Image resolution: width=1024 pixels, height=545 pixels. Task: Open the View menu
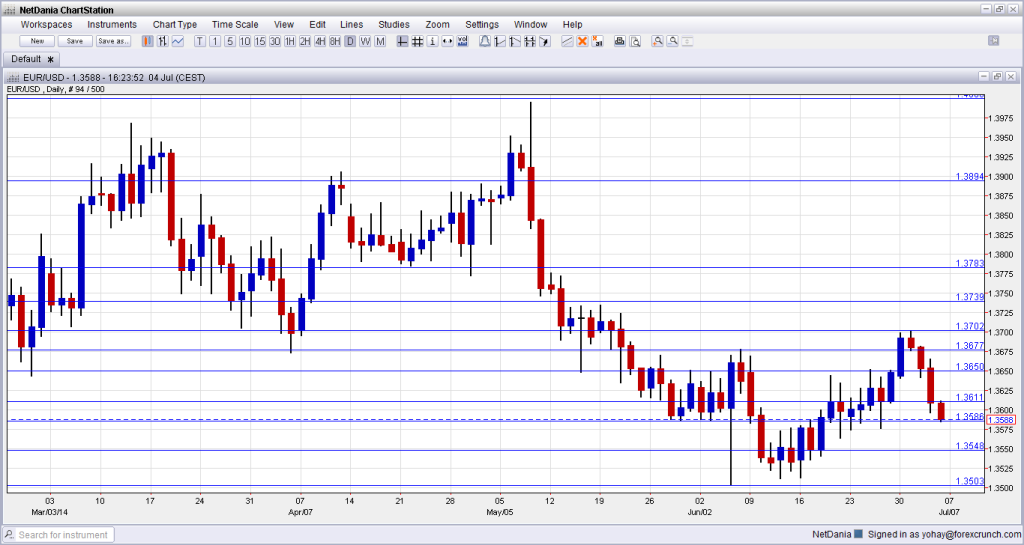tap(283, 25)
